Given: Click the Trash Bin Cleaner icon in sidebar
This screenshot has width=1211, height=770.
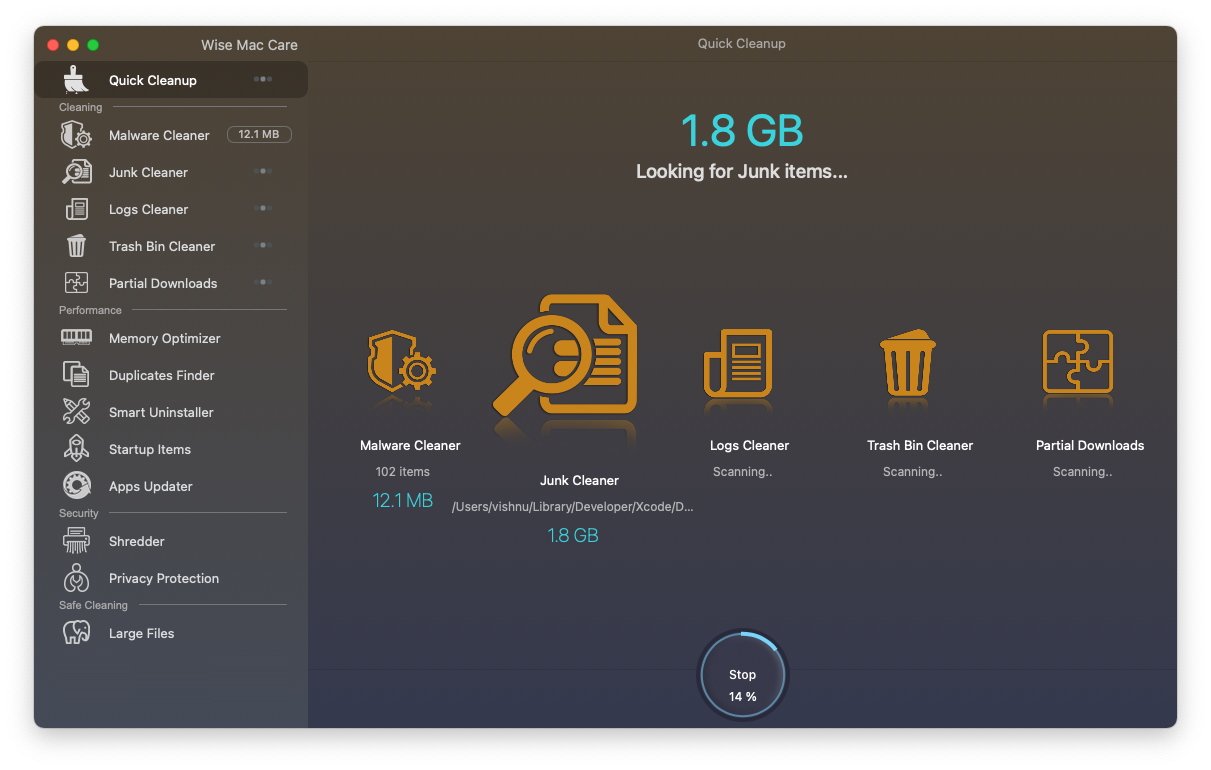Looking at the screenshot, I should (x=76, y=246).
